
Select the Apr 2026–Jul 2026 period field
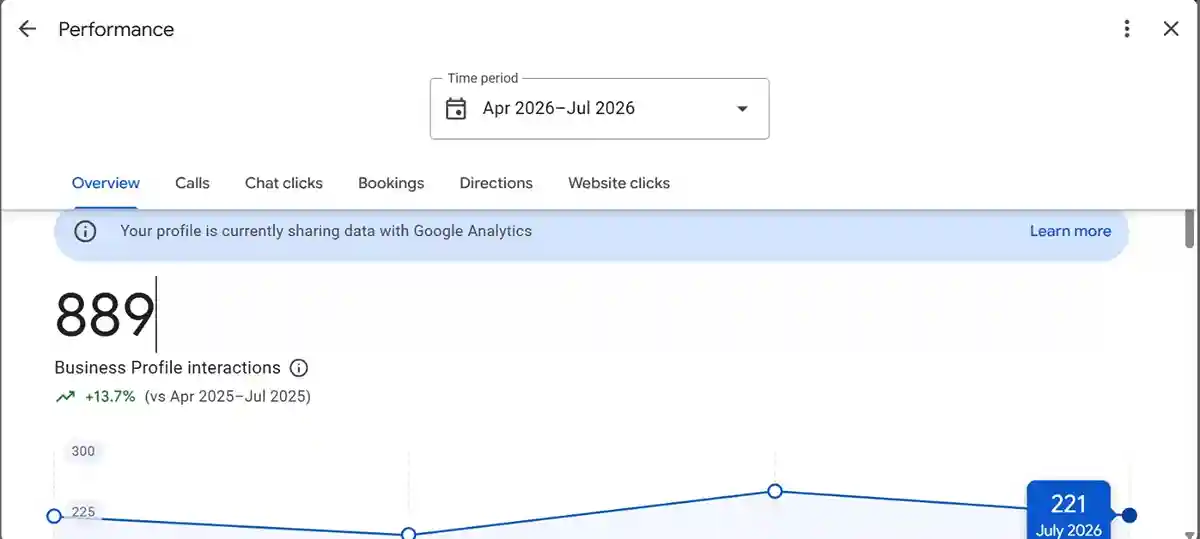pos(599,108)
